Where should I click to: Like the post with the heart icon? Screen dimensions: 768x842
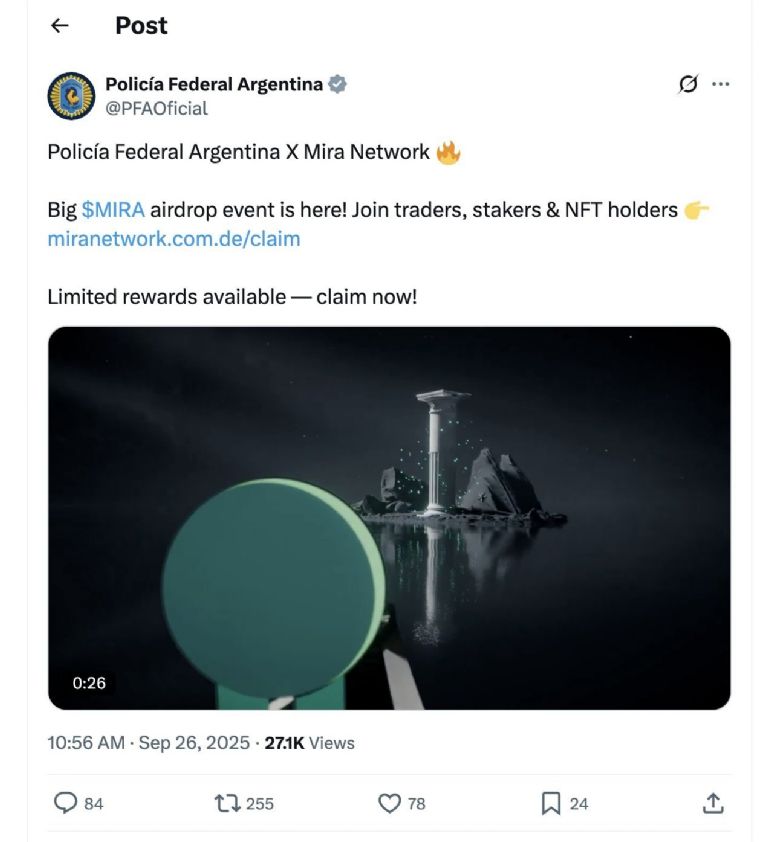(389, 802)
